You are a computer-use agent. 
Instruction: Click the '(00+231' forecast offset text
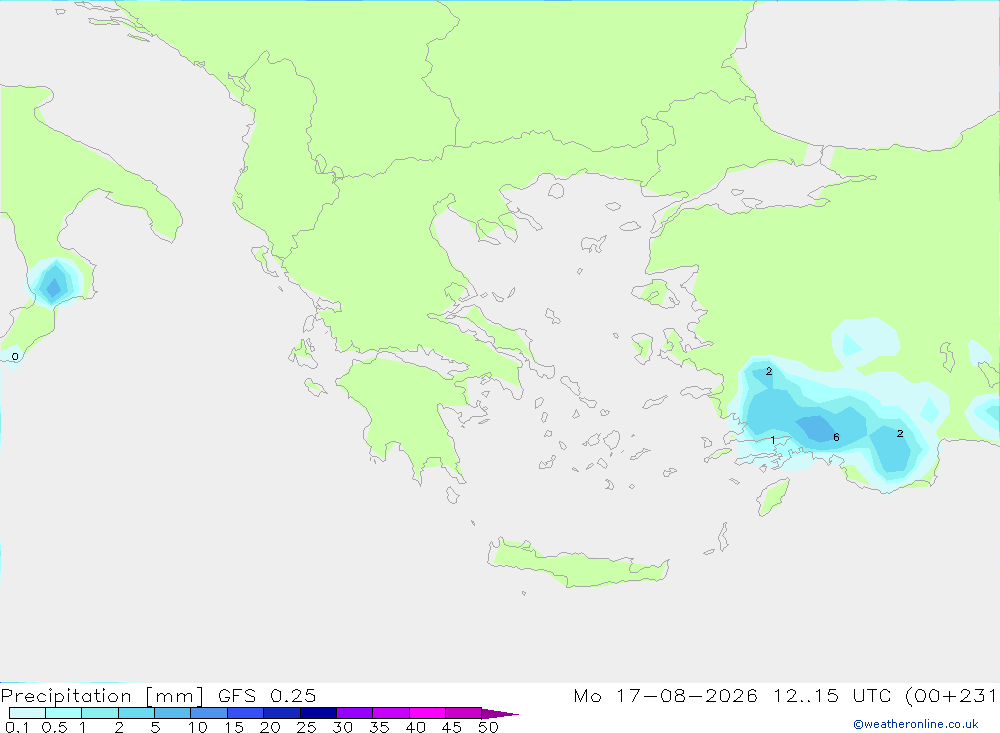[x=952, y=695]
